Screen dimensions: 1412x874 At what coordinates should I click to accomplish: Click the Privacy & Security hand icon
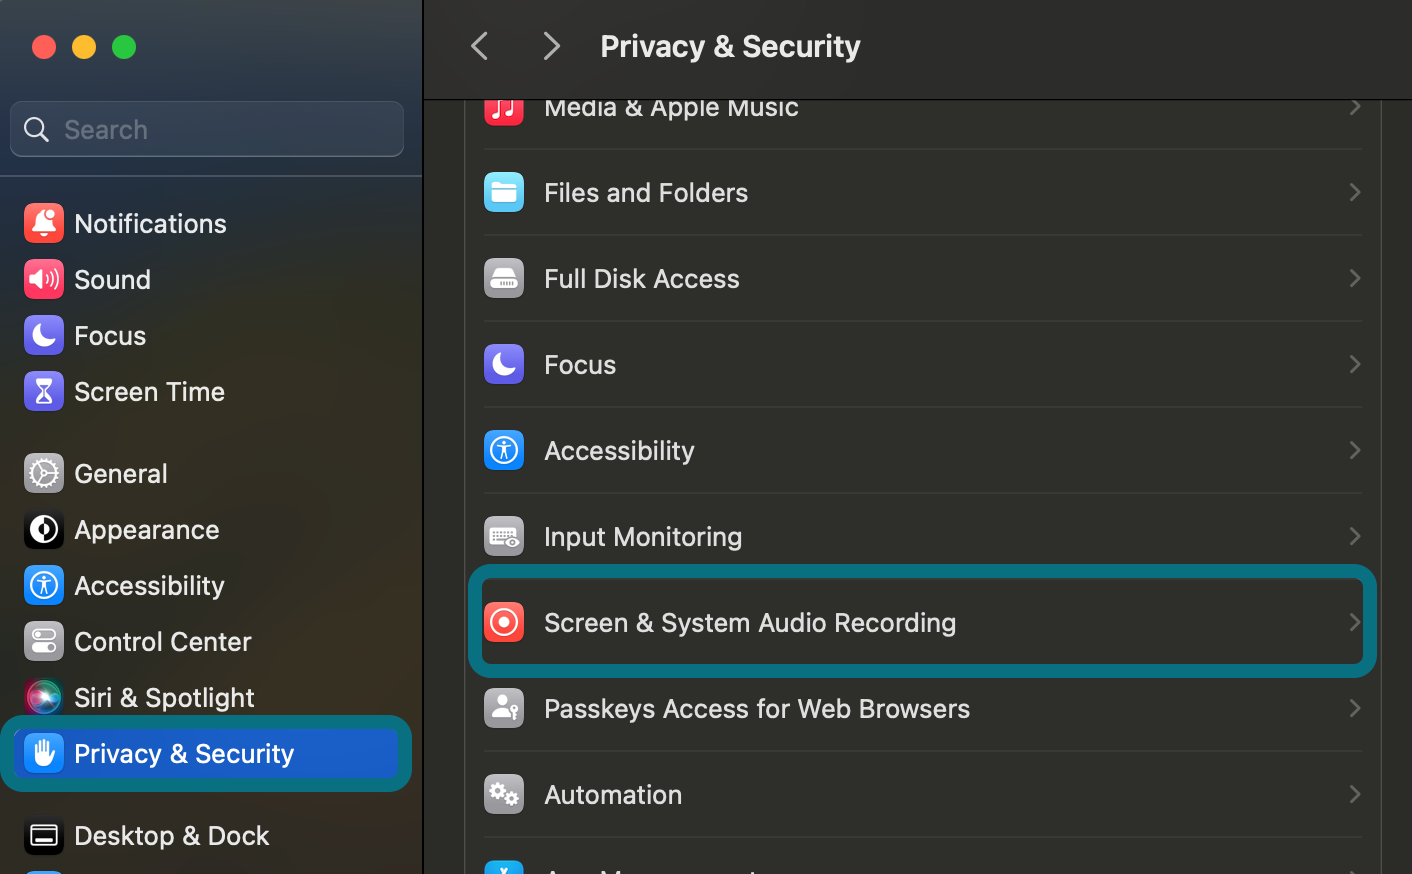[x=44, y=753]
